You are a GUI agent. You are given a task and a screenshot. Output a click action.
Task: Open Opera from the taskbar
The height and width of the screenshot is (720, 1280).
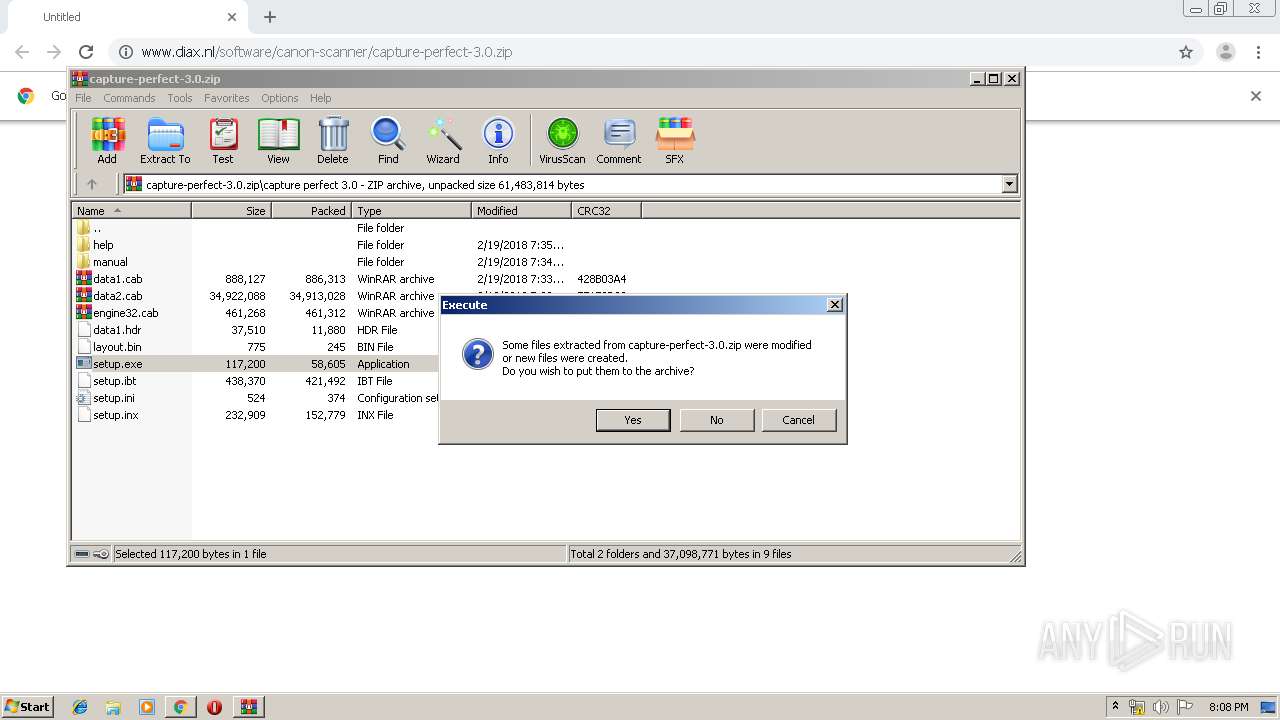click(x=214, y=707)
